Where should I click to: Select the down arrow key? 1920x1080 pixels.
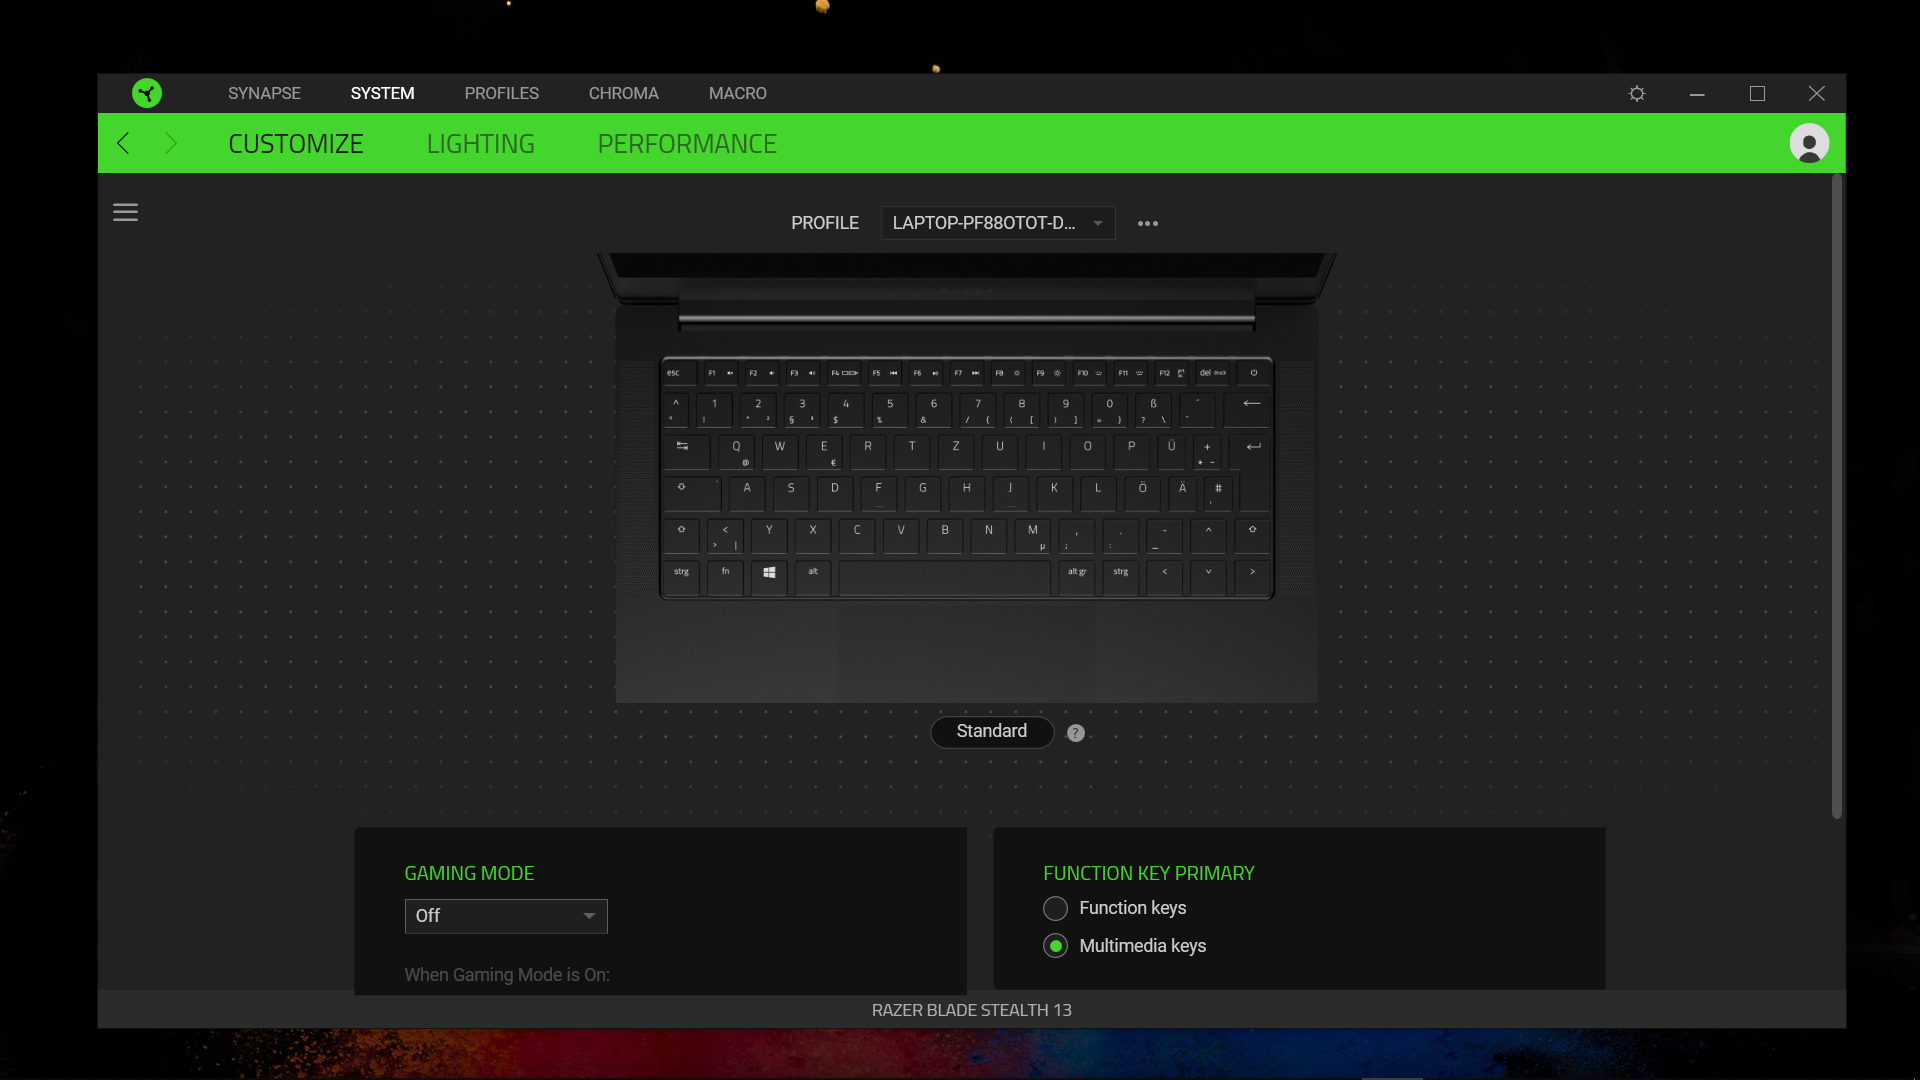click(1208, 577)
